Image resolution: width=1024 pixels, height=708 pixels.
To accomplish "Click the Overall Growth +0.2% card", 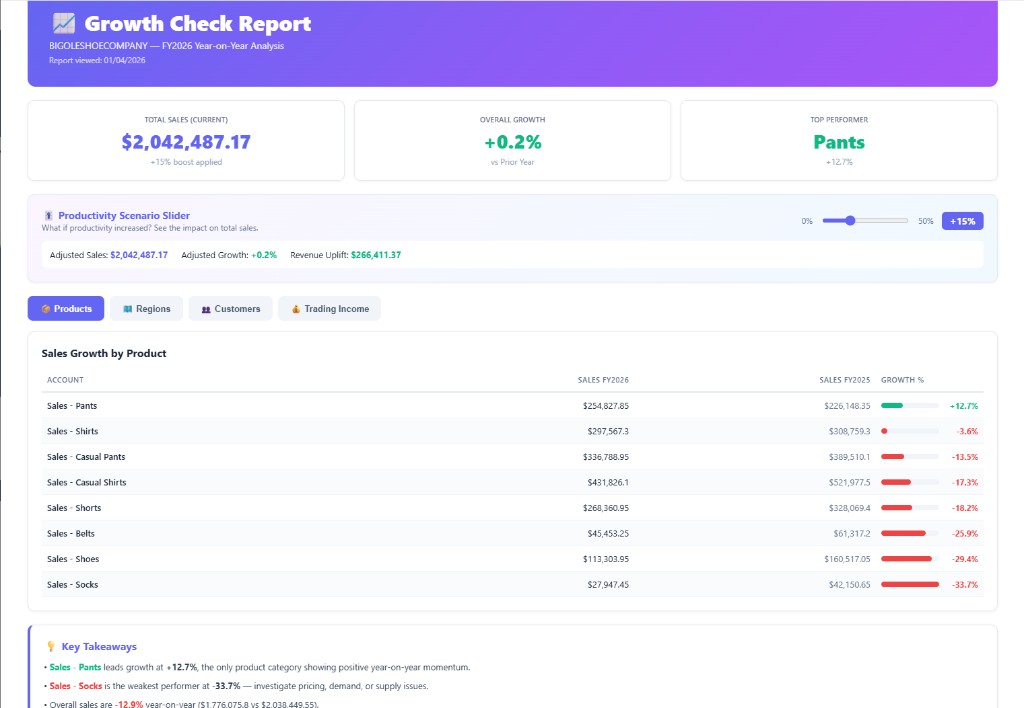I will pos(512,140).
